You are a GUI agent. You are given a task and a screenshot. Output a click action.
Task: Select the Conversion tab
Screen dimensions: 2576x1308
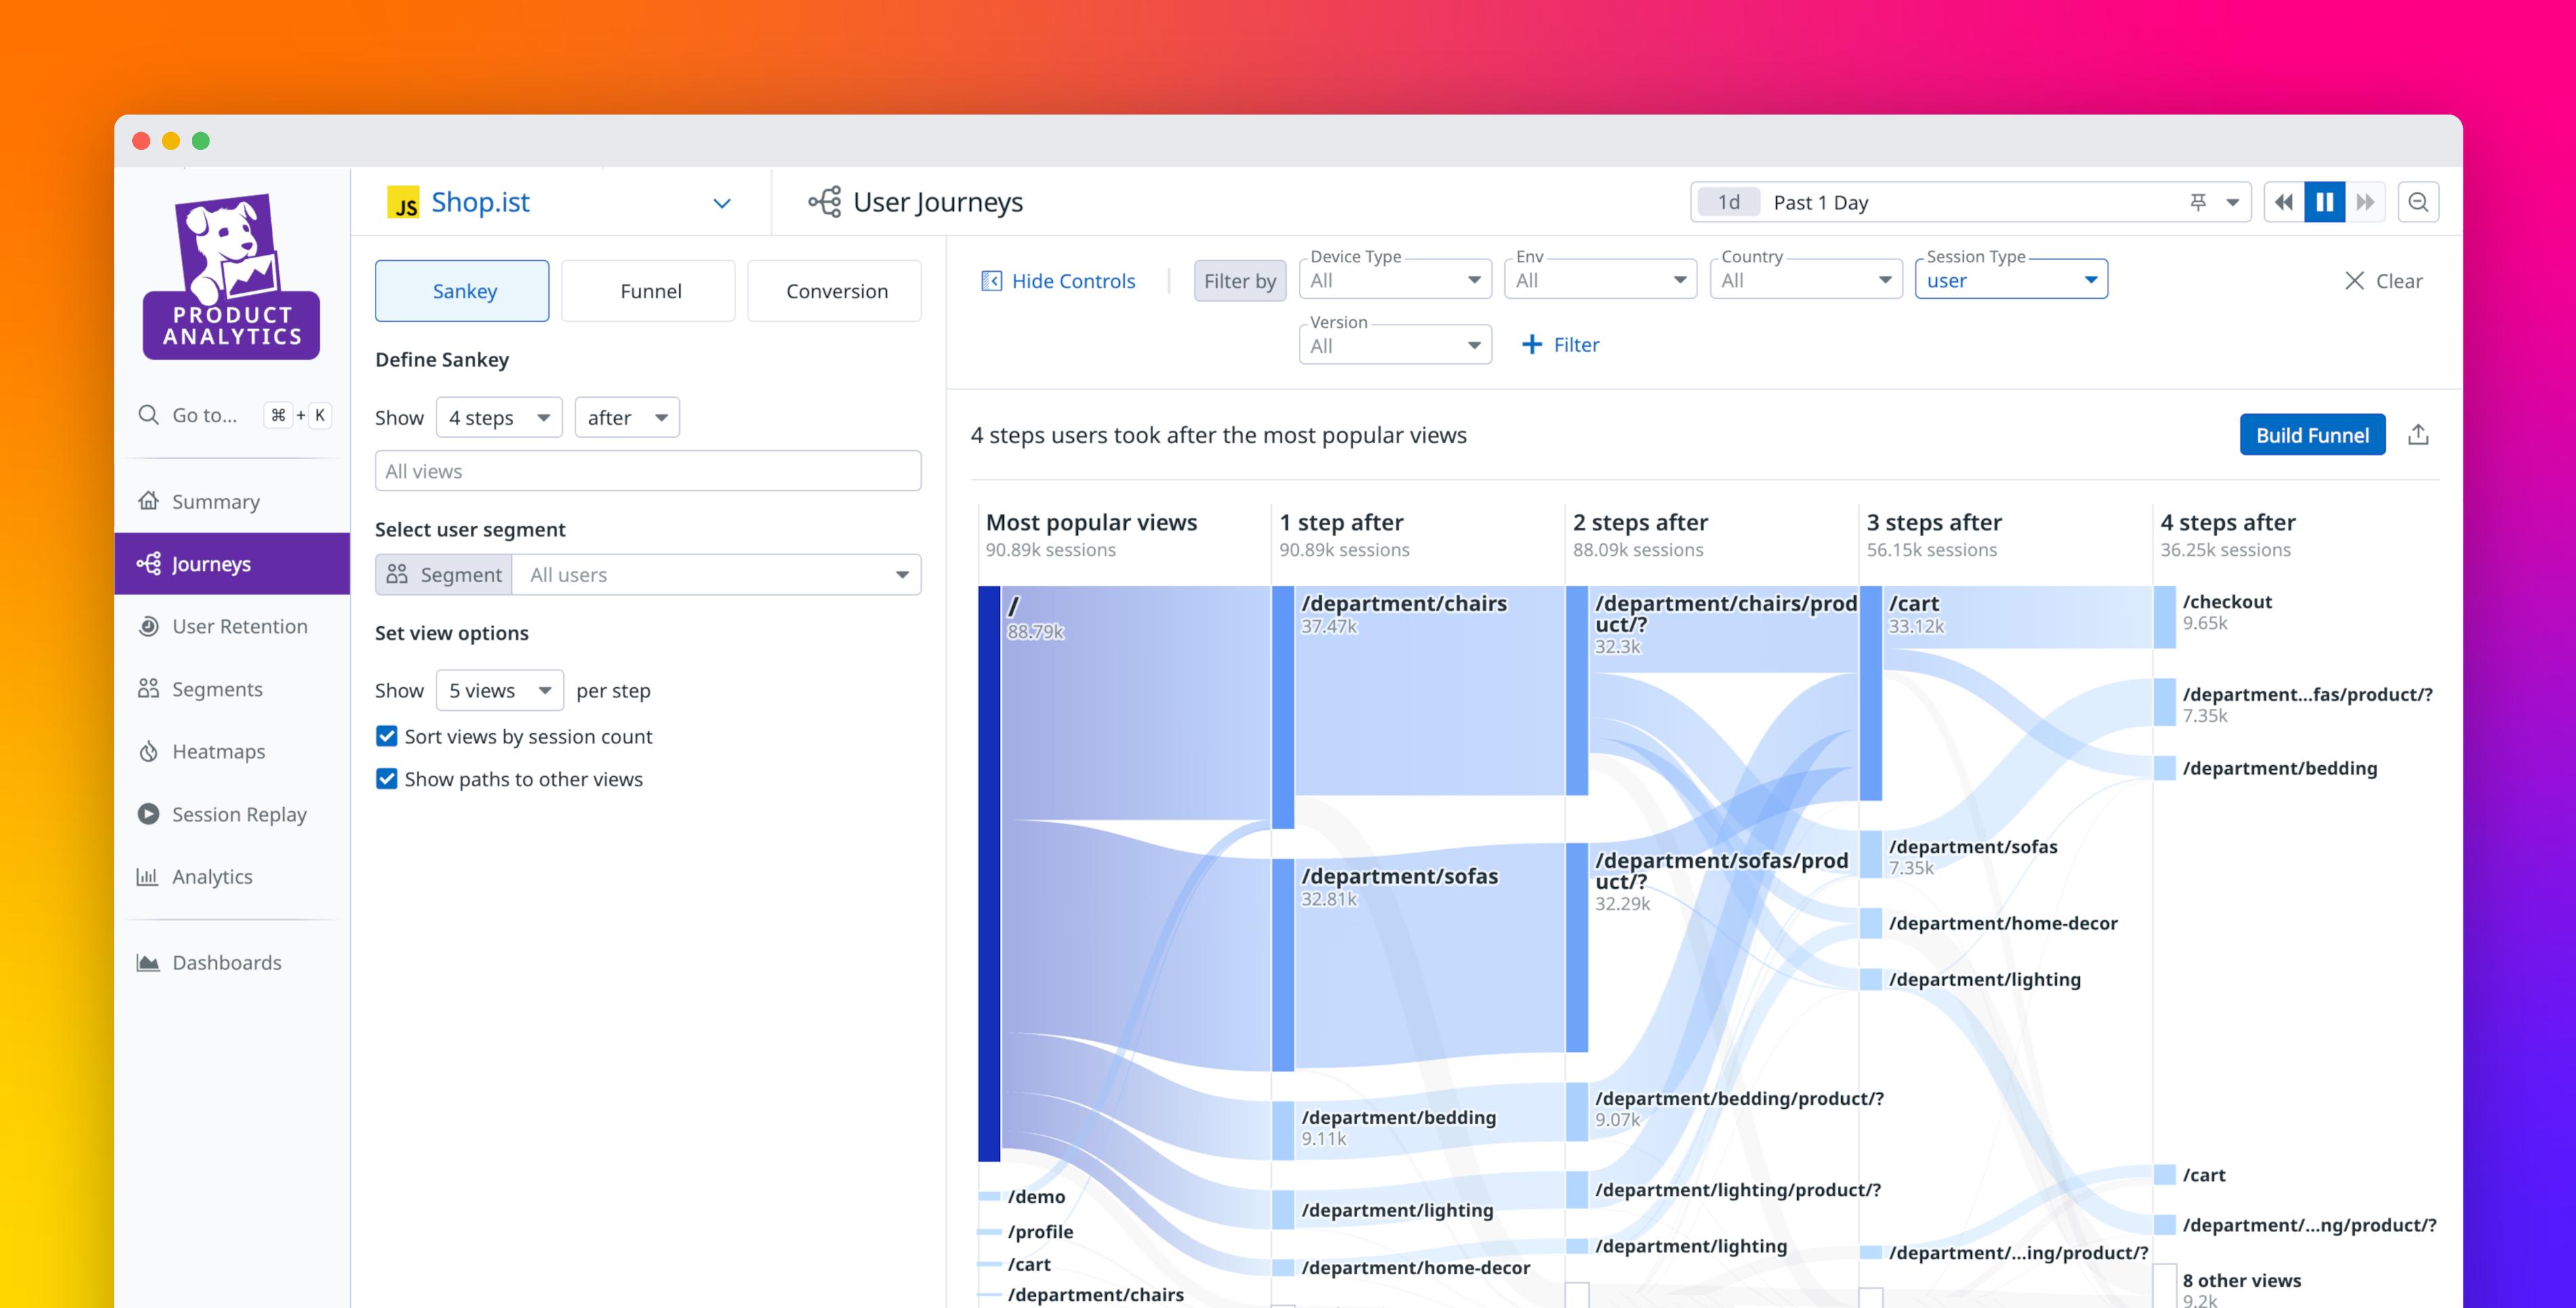pos(835,290)
